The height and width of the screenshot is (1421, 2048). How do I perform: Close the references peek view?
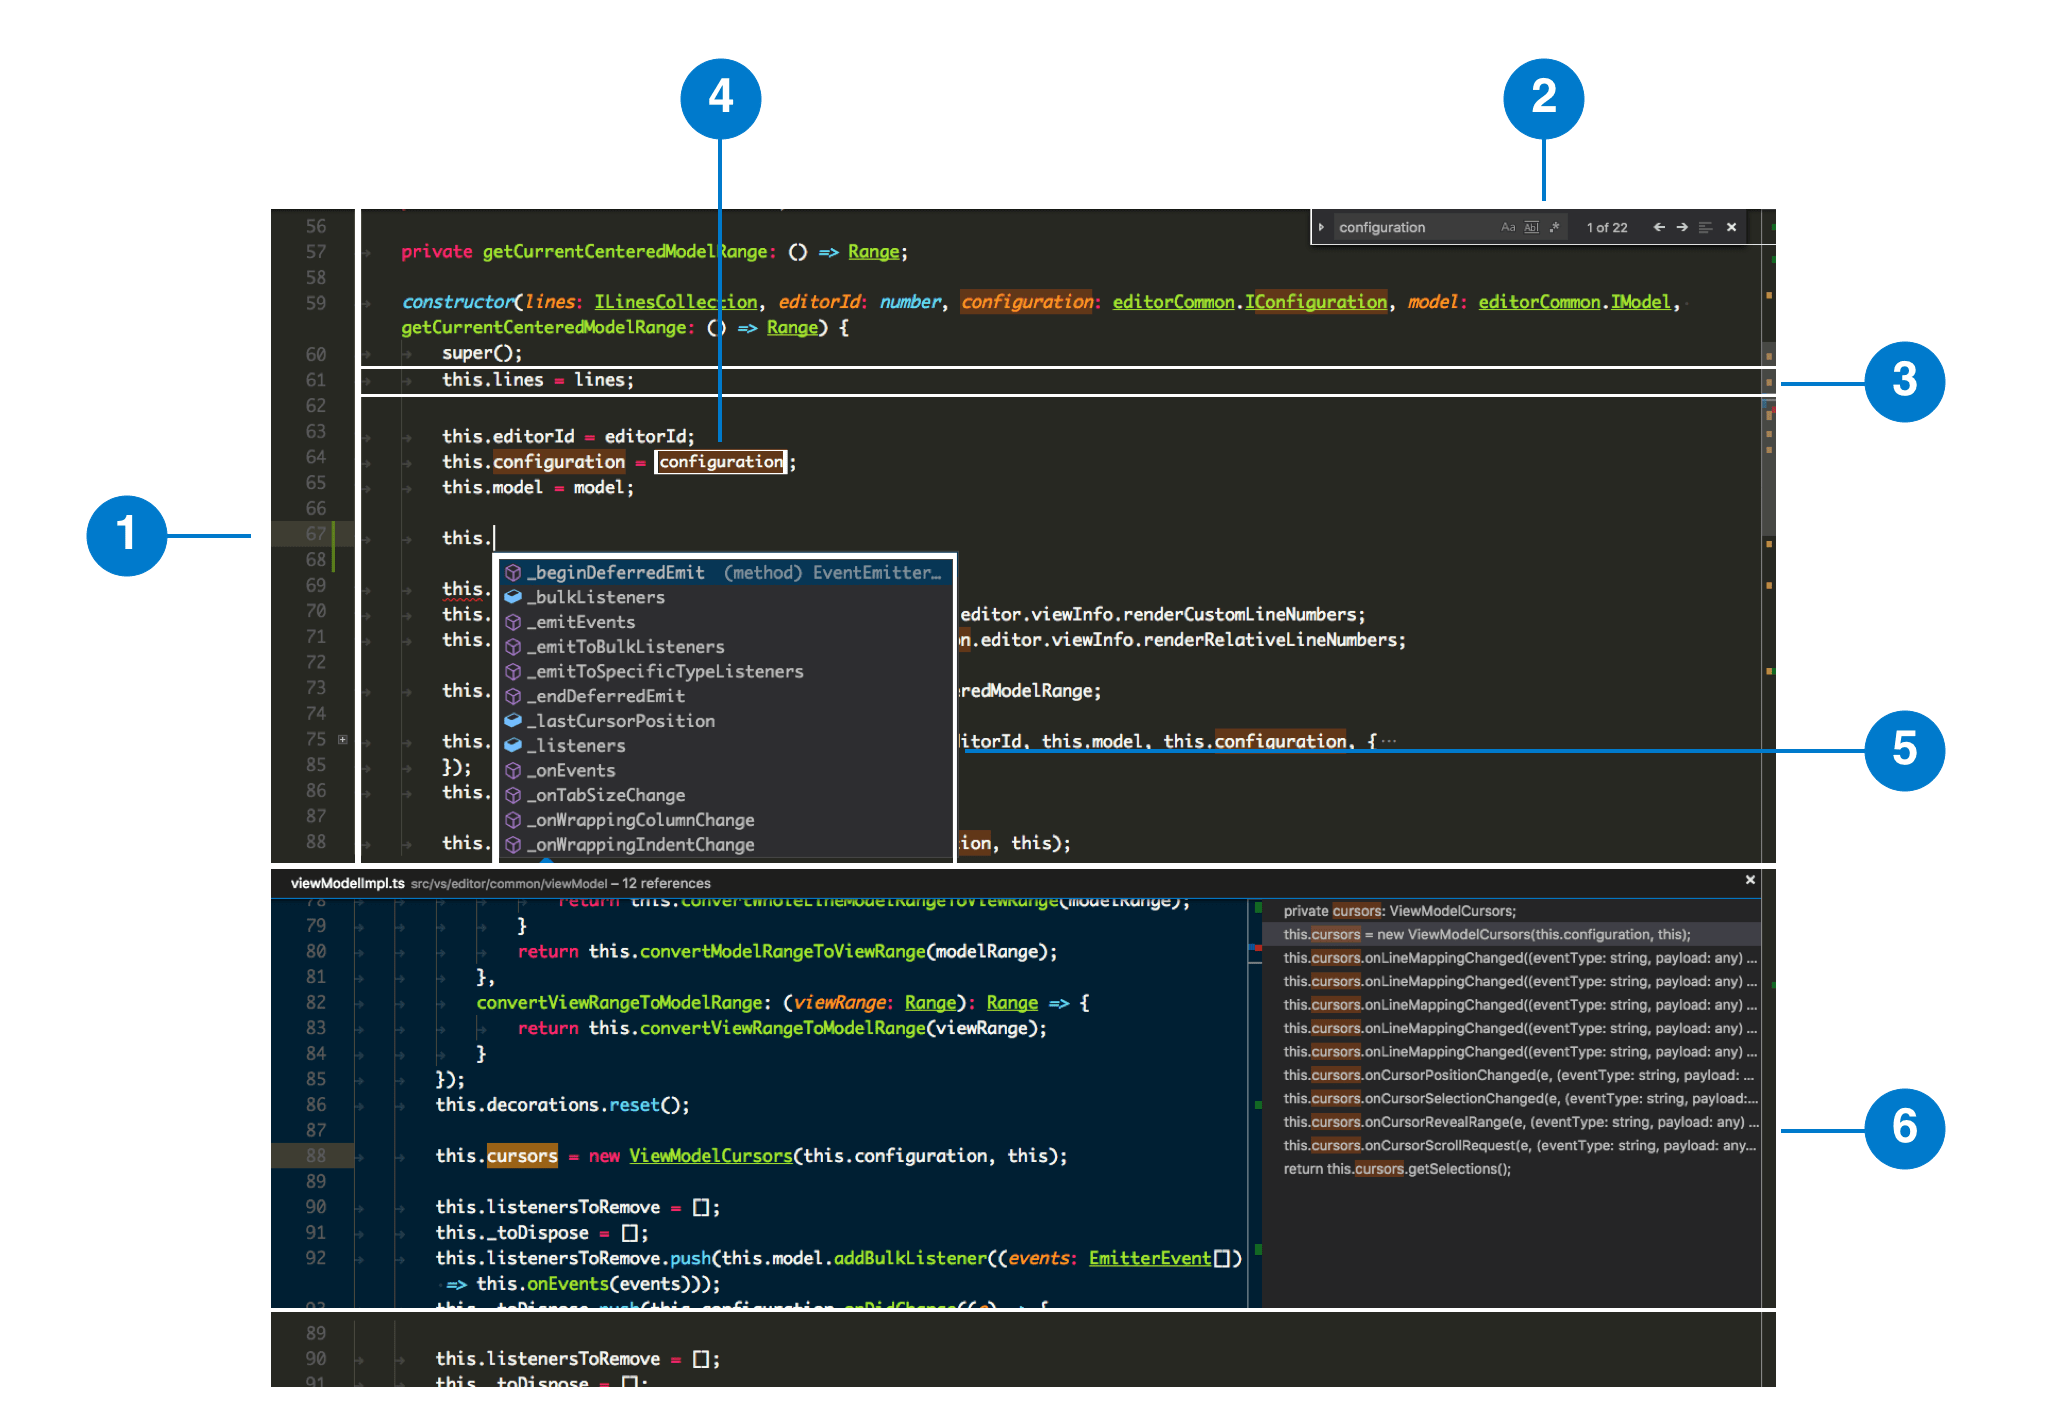click(1750, 880)
